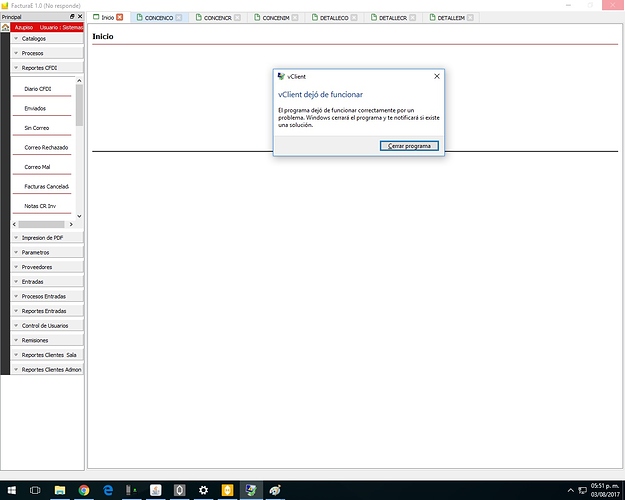Image resolution: width=625 pixels, height=500 pixels.
Task: Collapse the Reportes CFDI section
Action: pos(47,68)
